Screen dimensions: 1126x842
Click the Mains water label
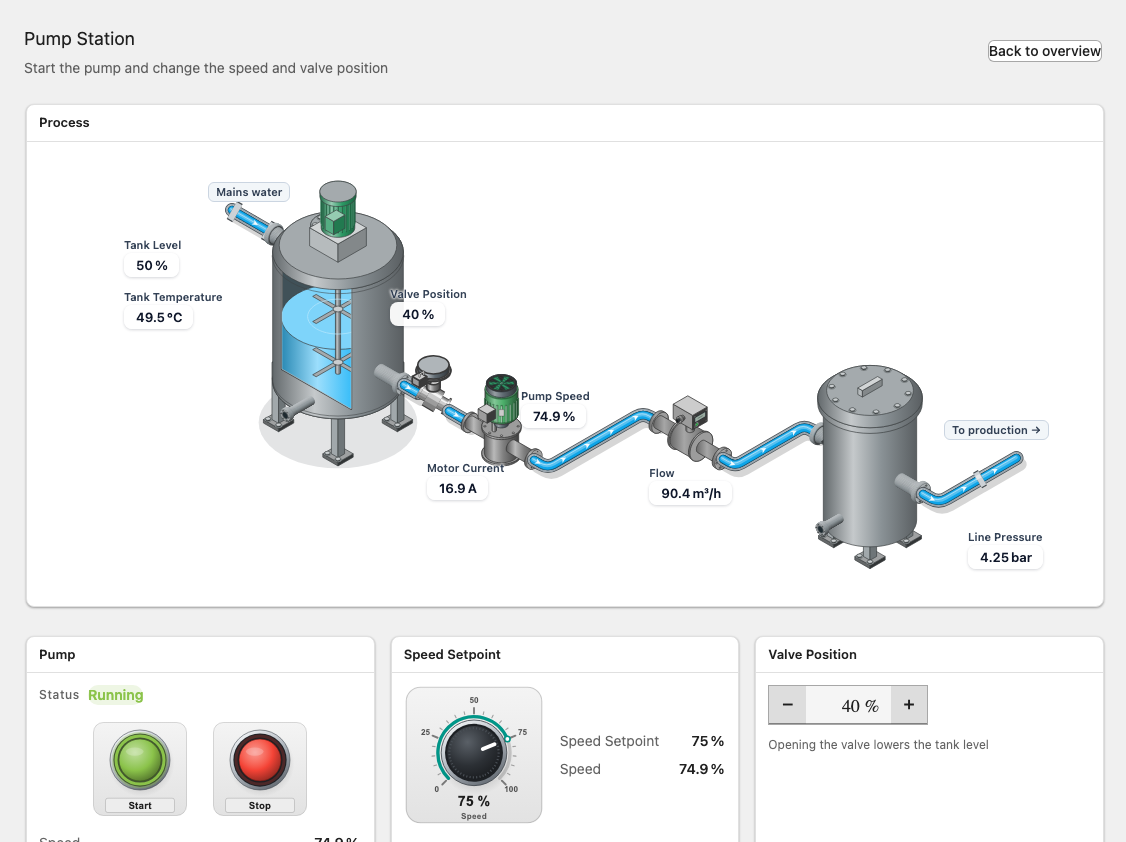[249, 192]
